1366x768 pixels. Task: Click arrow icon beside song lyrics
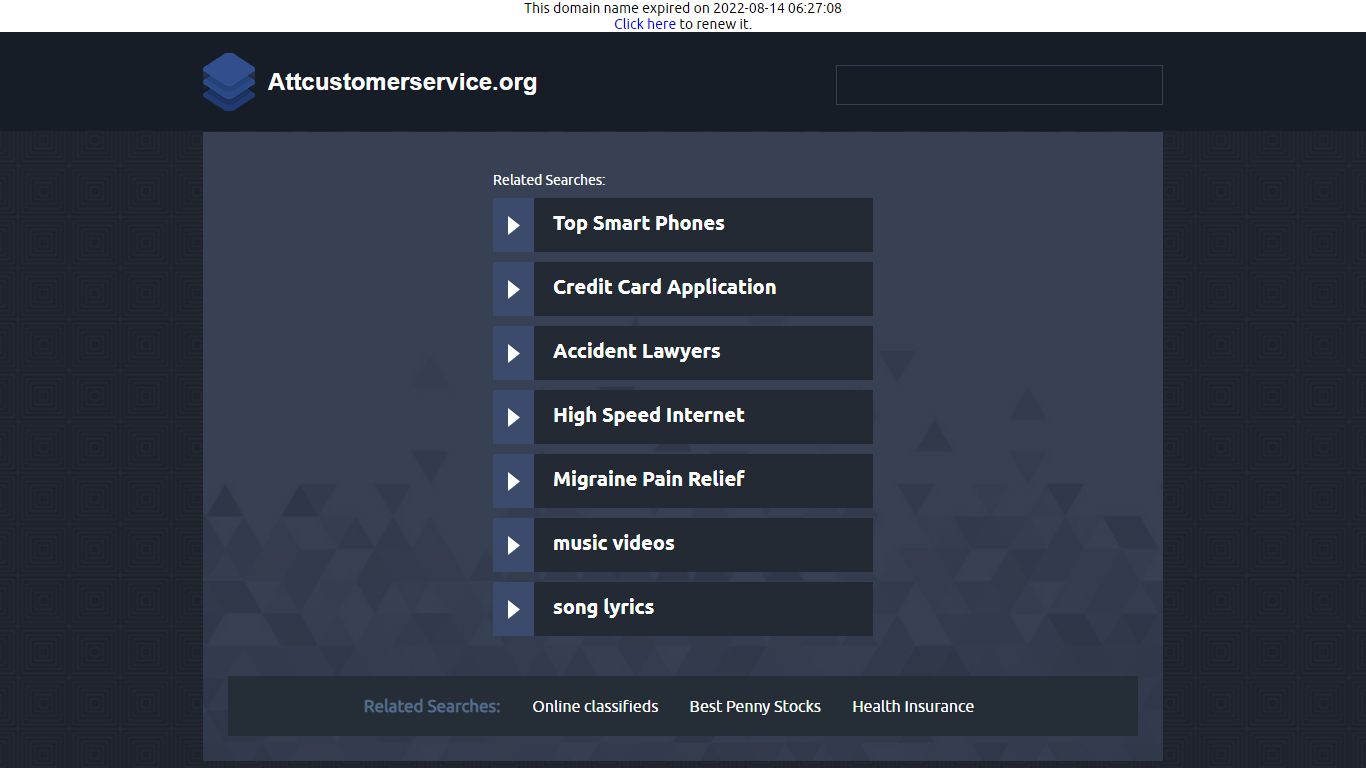click(513, 609)
